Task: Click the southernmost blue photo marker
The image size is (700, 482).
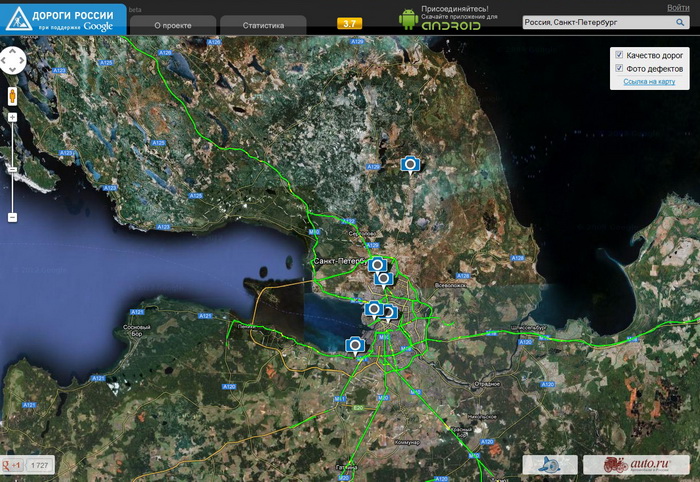Action: [x=354, y=346]
